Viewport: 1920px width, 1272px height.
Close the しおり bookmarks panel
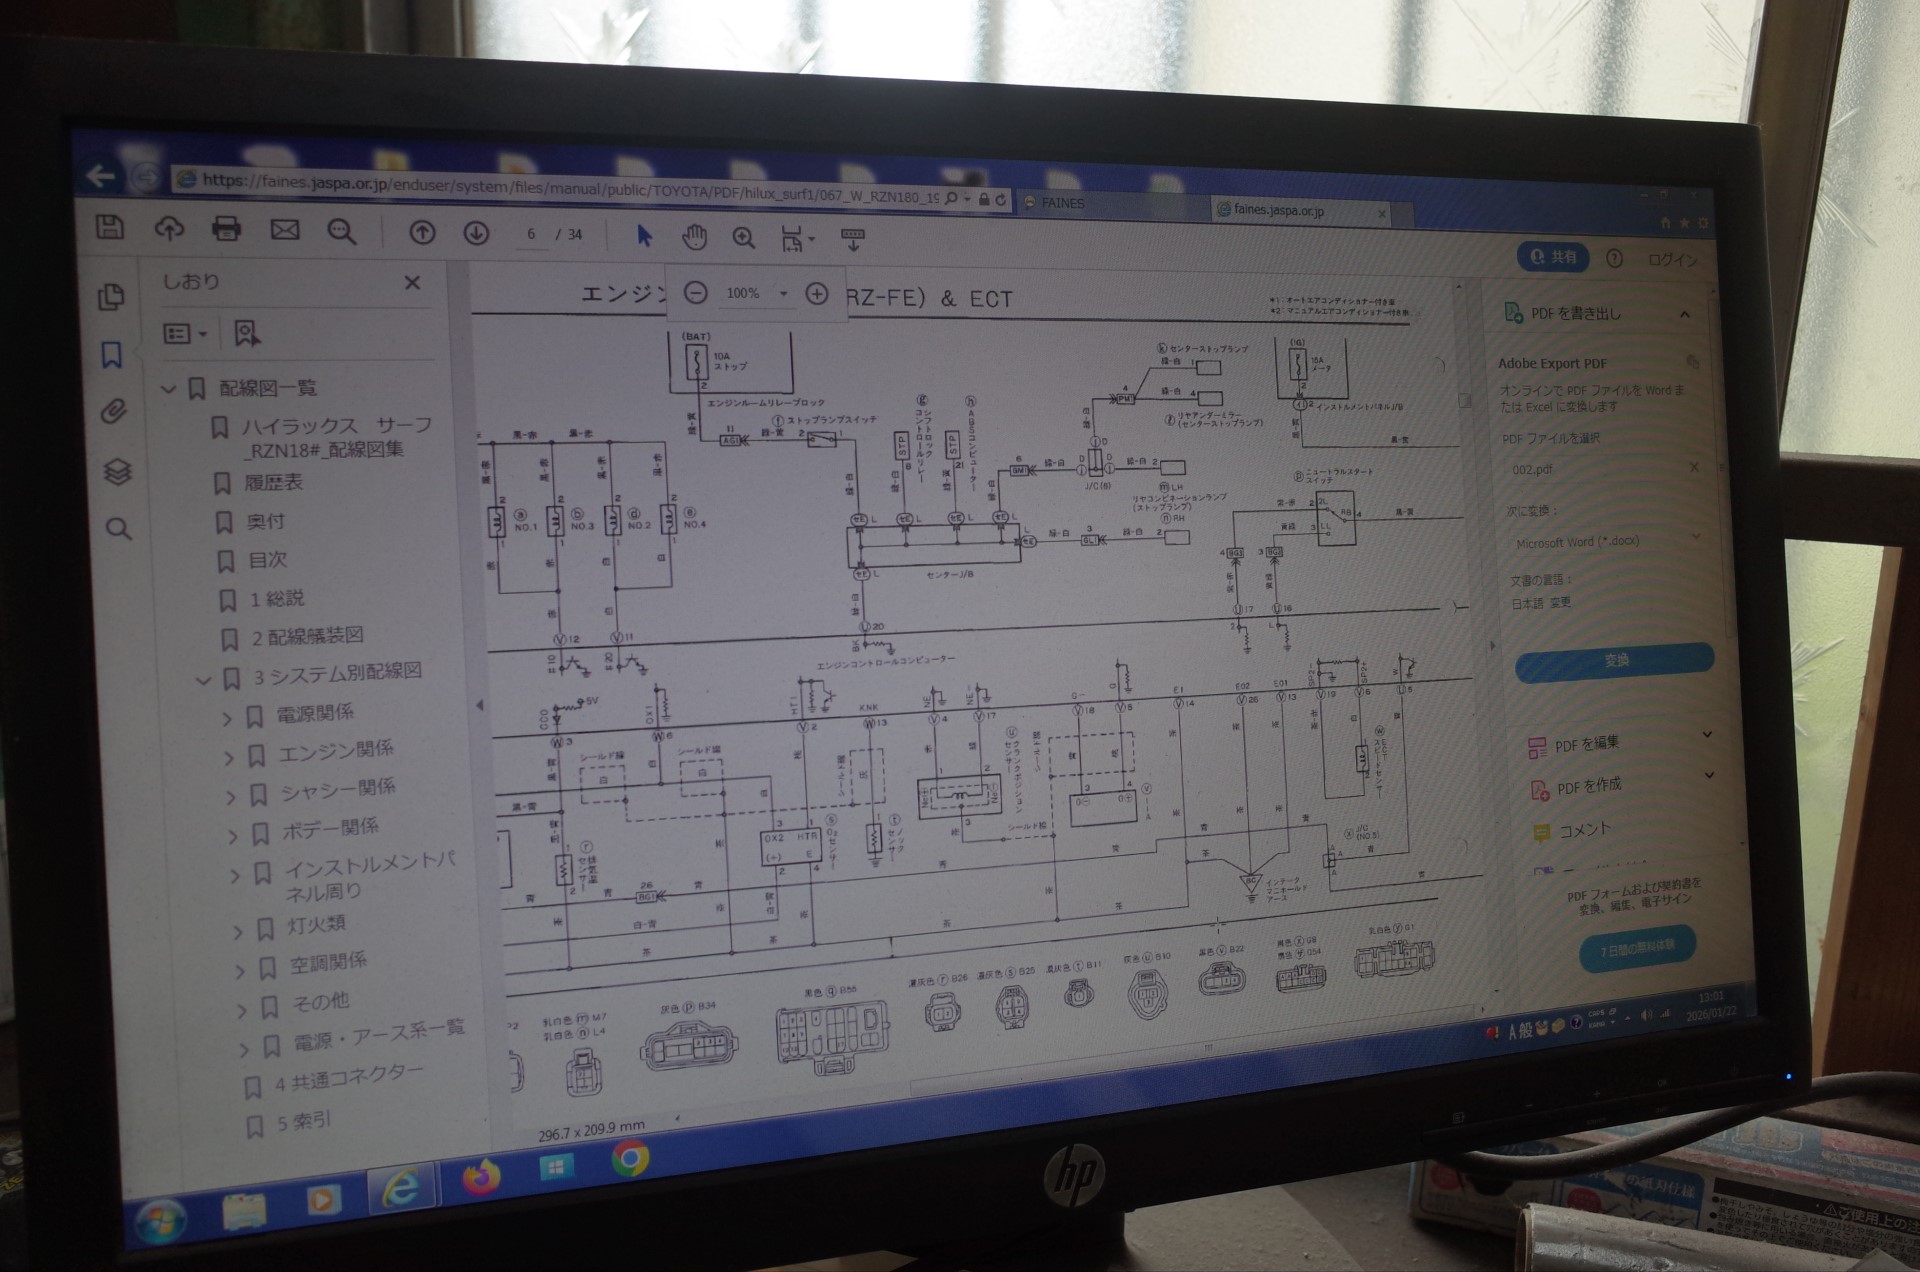point(412,283)
